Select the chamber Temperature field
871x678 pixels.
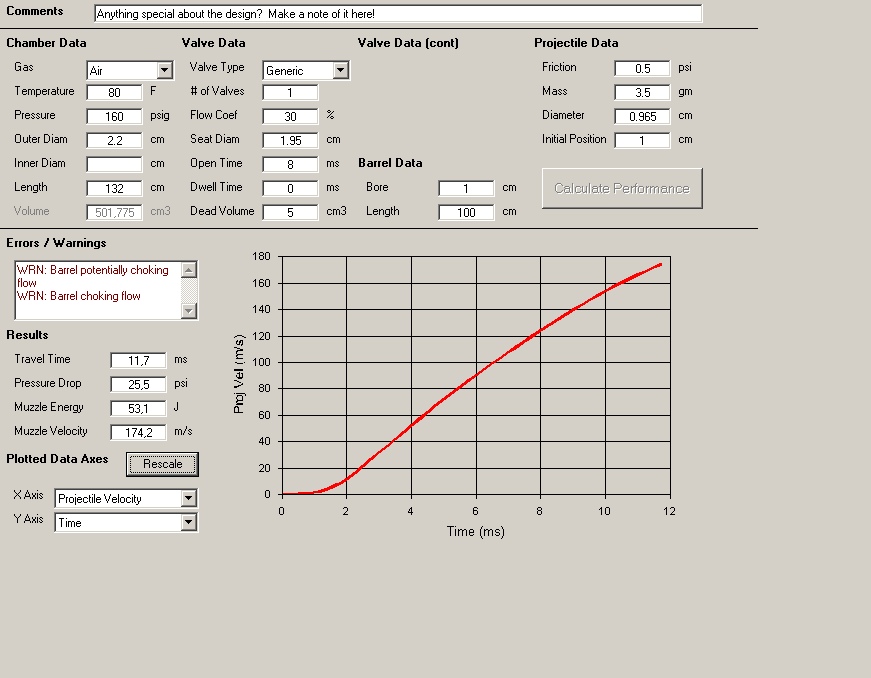coord(114,92)
